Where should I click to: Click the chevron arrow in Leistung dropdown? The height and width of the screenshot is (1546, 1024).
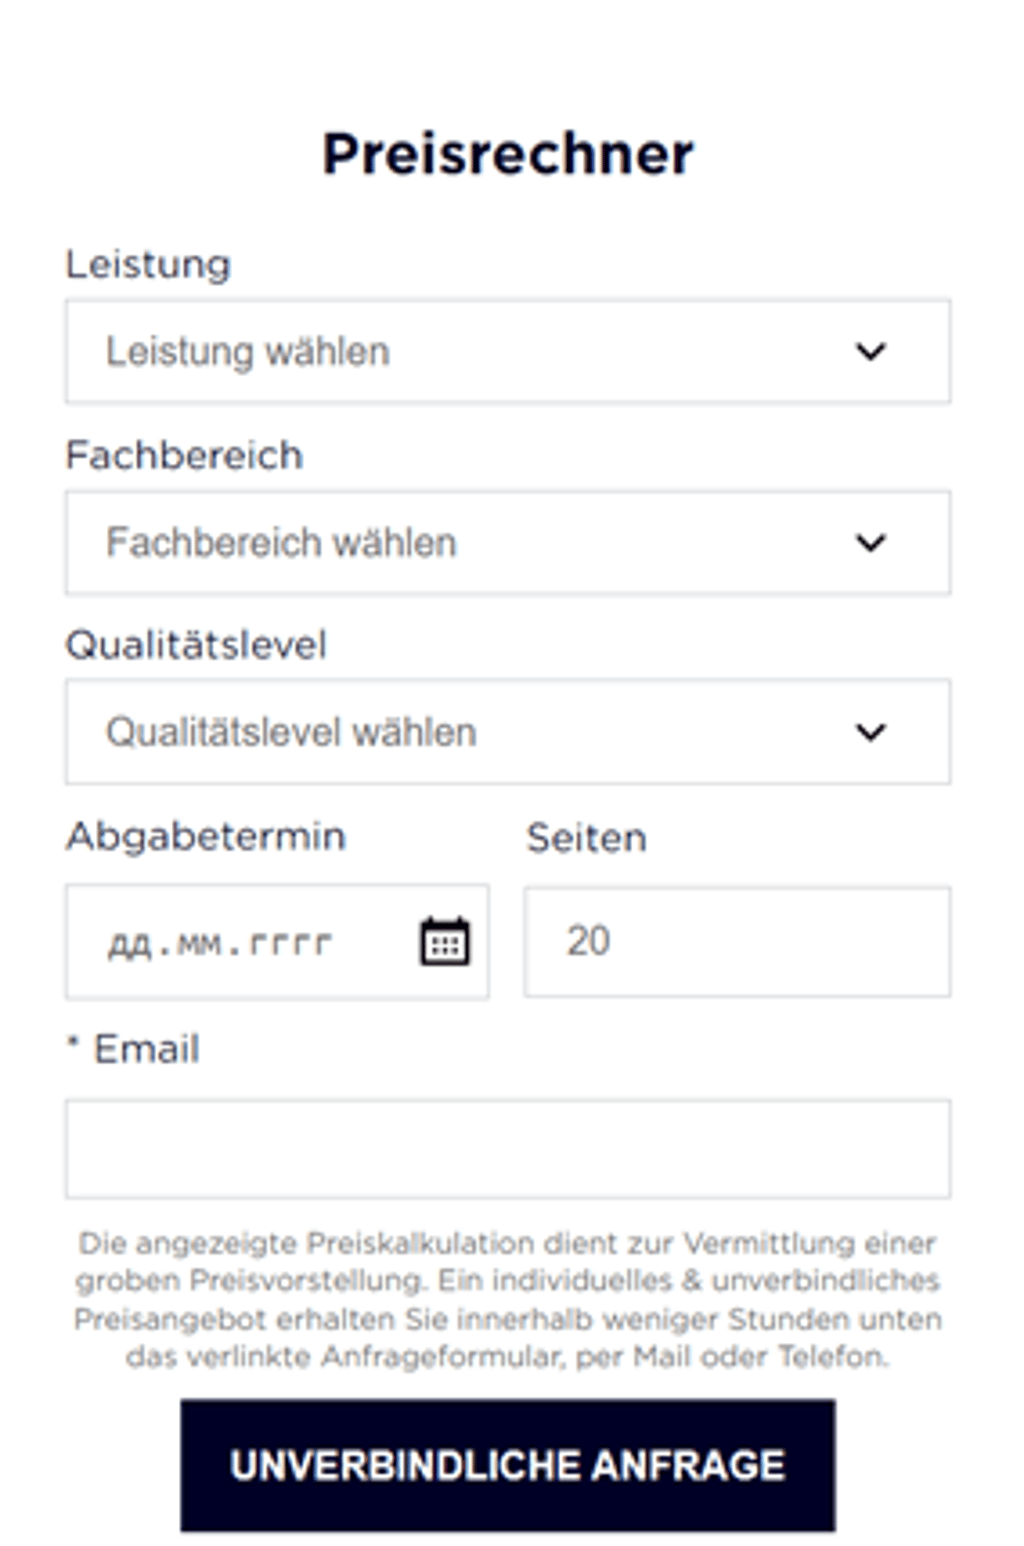870,352
